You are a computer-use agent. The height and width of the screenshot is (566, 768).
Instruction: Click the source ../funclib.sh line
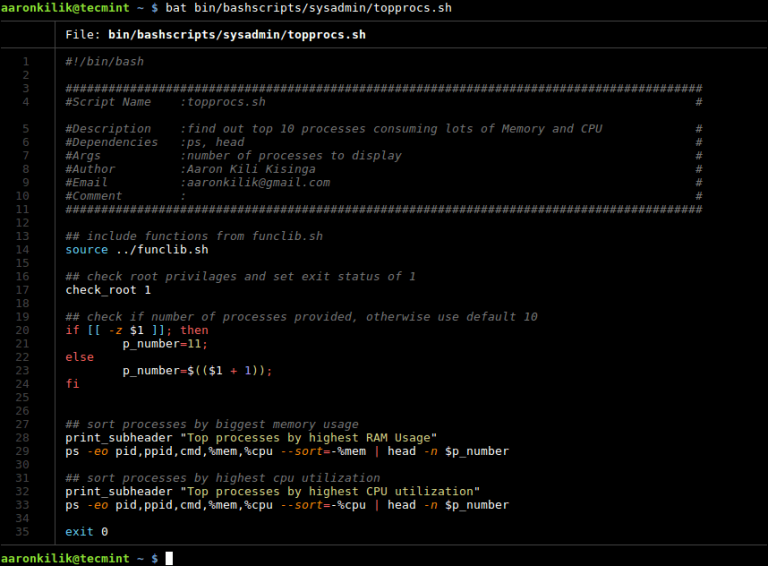click(x=137, y=249)
